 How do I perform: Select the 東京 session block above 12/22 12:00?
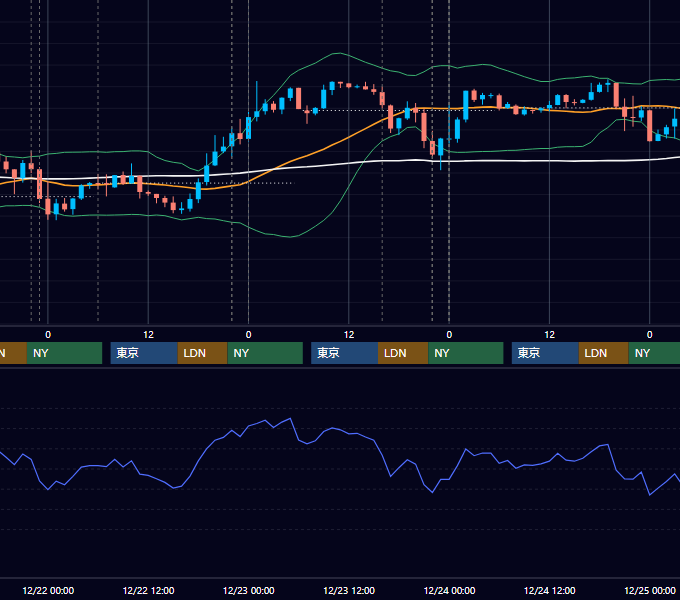tap(144, 353)
